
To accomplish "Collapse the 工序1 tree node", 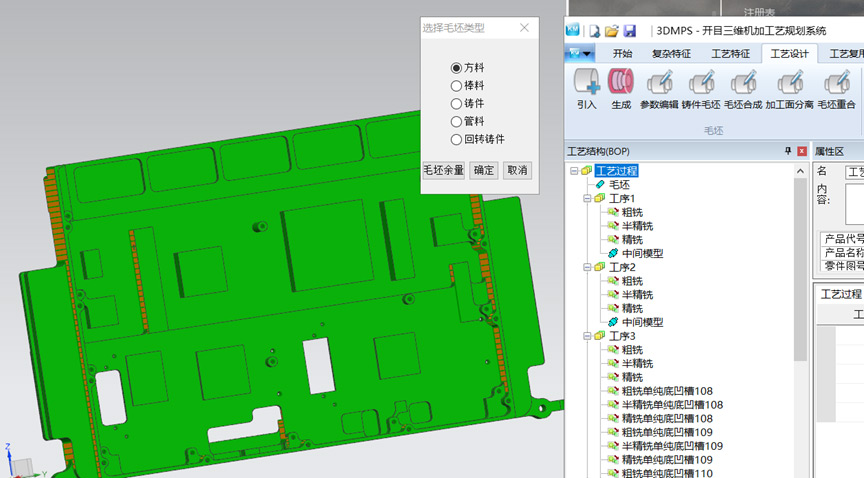I will [587, 199].
